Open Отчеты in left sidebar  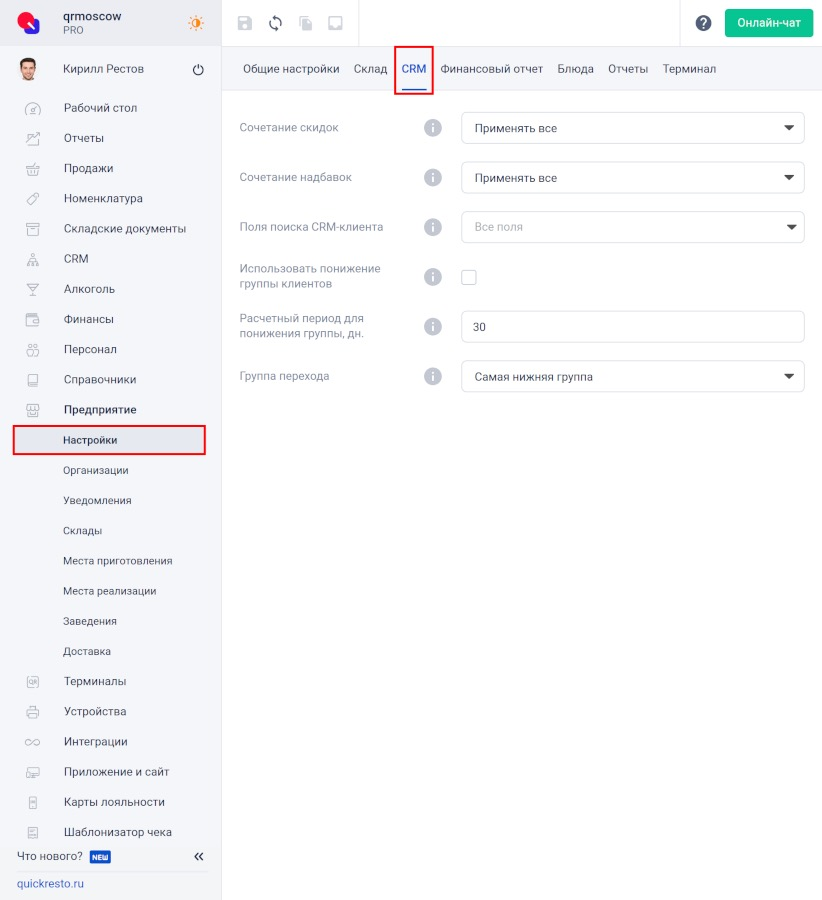click(83, 138)
